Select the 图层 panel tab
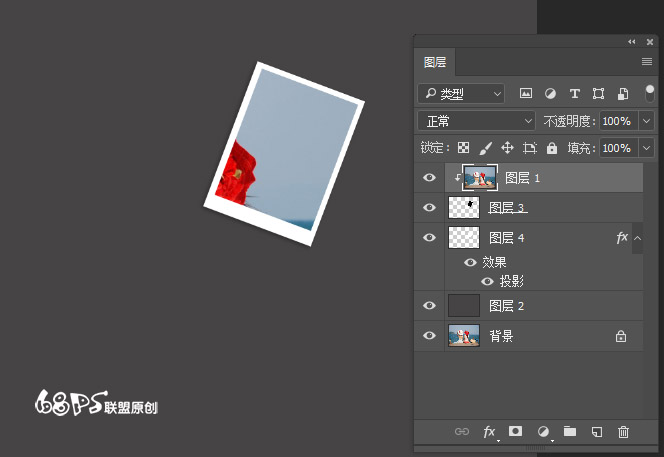The height and width of the screenshot is (457, 664). coord(435,62)
